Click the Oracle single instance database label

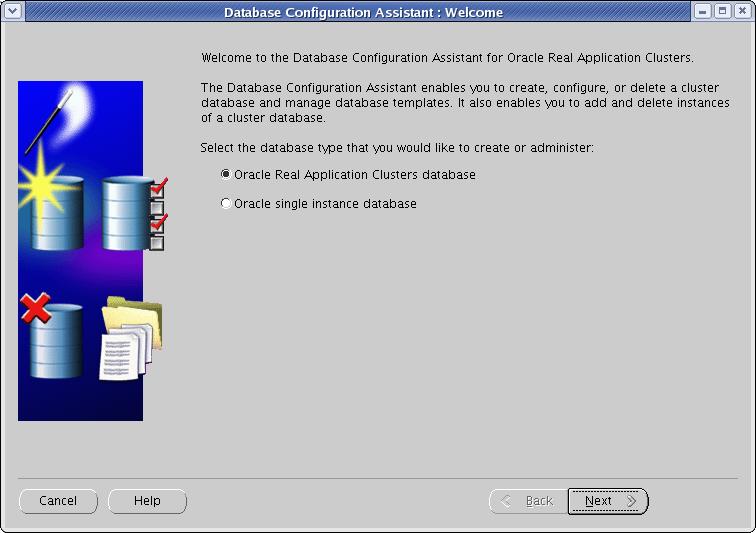coord(325,204)
